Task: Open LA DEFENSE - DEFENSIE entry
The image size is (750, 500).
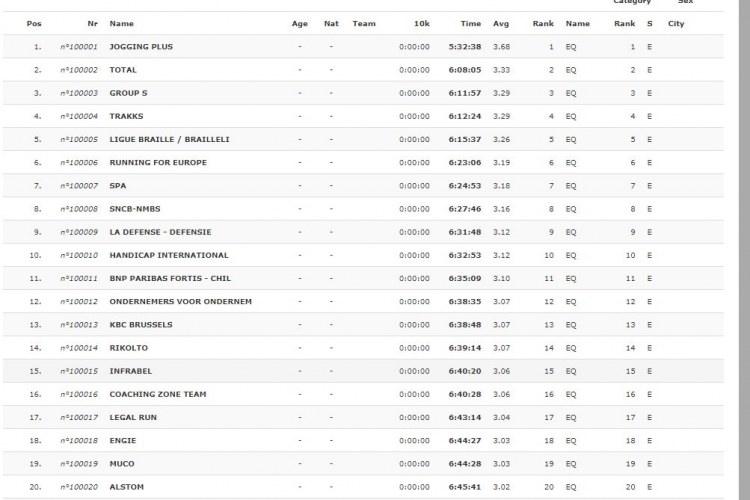Action: point(160,232)
